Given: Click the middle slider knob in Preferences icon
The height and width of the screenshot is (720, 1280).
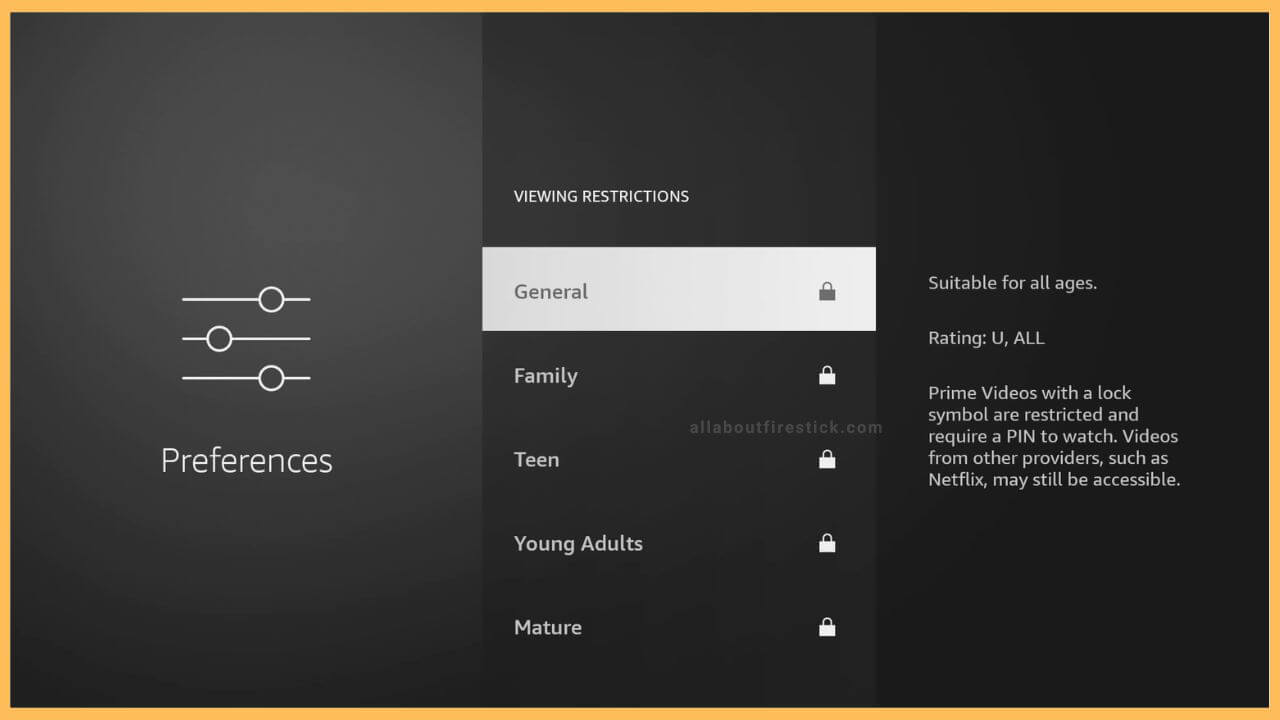Looking at the screenshot, I should tap(219, 339).
